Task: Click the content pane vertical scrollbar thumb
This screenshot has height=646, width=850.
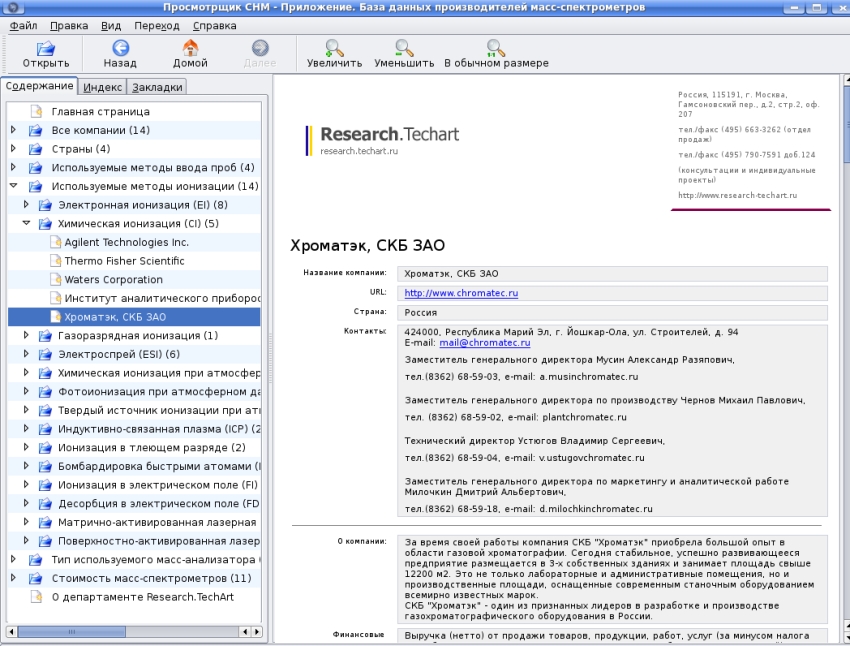Action: click(846, 124)
